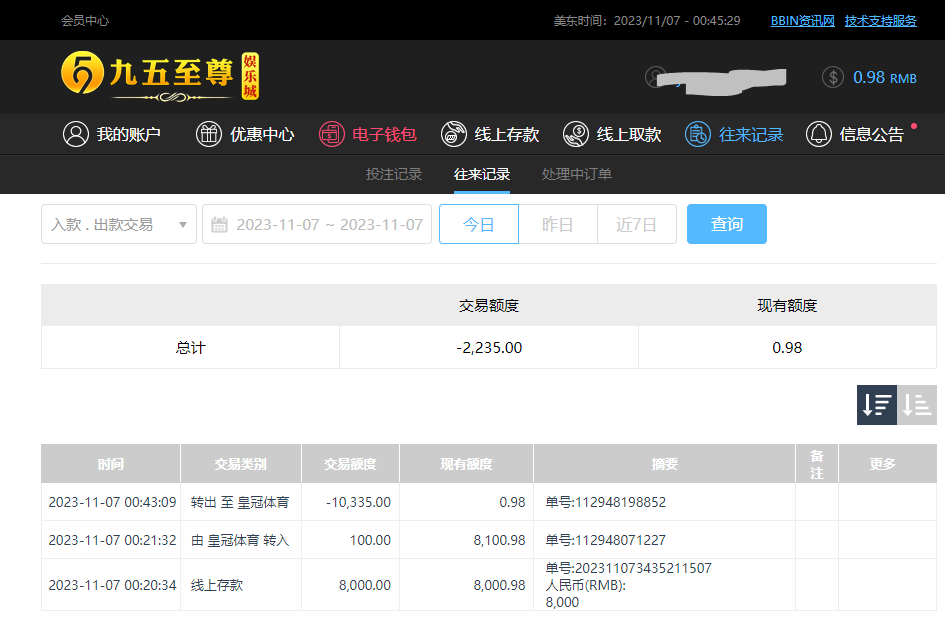Open the 技术支持服务 link
The width and height of the screenshot is (945, 618).
pyautogui.click(x=881, y=20)
